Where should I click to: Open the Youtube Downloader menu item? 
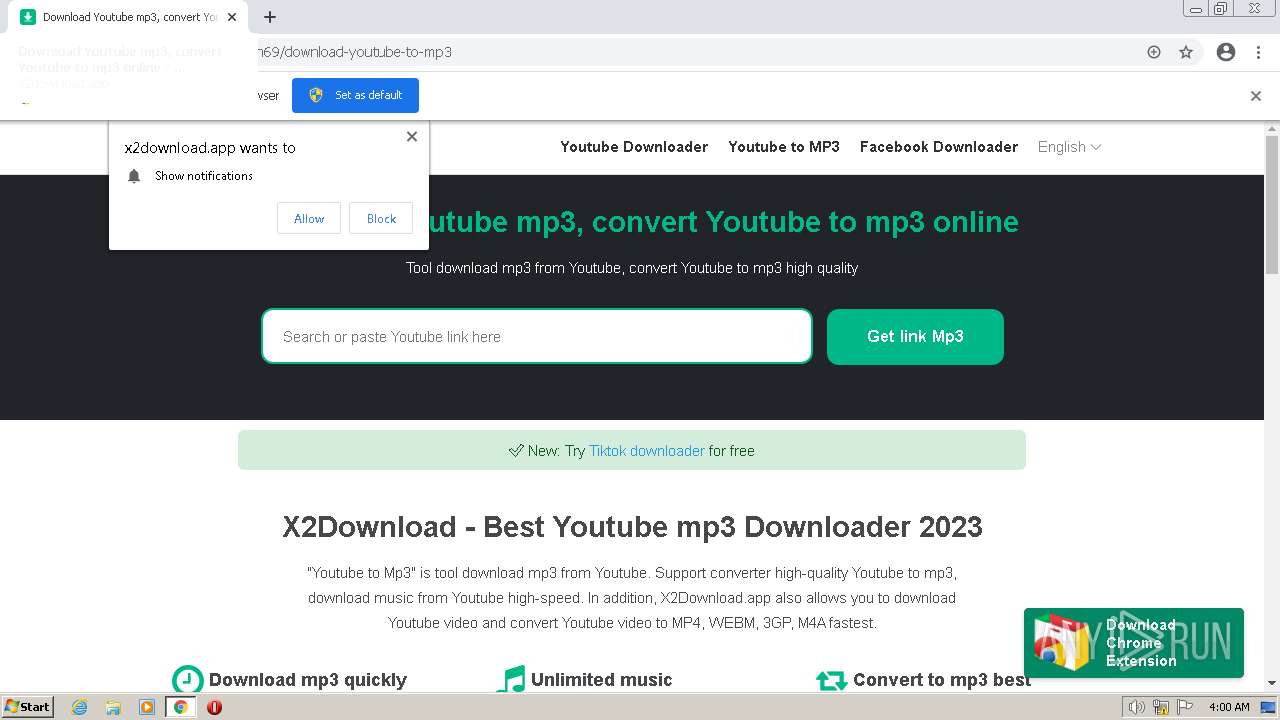(x=634, y=147)
